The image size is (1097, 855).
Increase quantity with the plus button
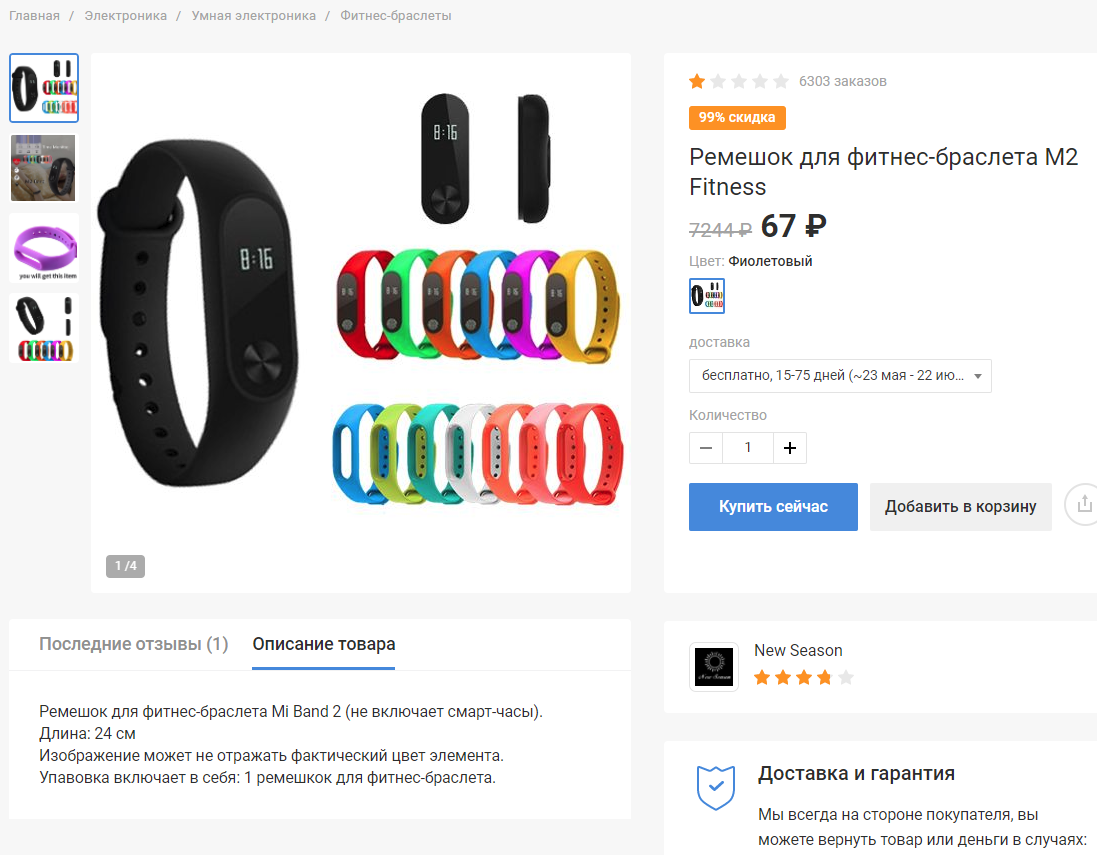(790, 448)
